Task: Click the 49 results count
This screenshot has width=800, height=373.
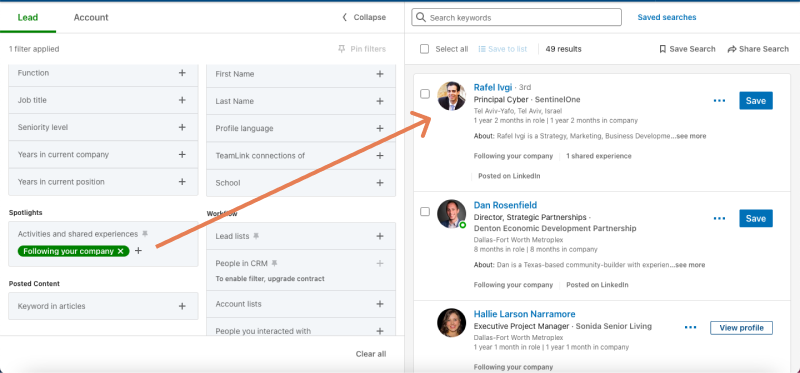Action: point(563,49)
